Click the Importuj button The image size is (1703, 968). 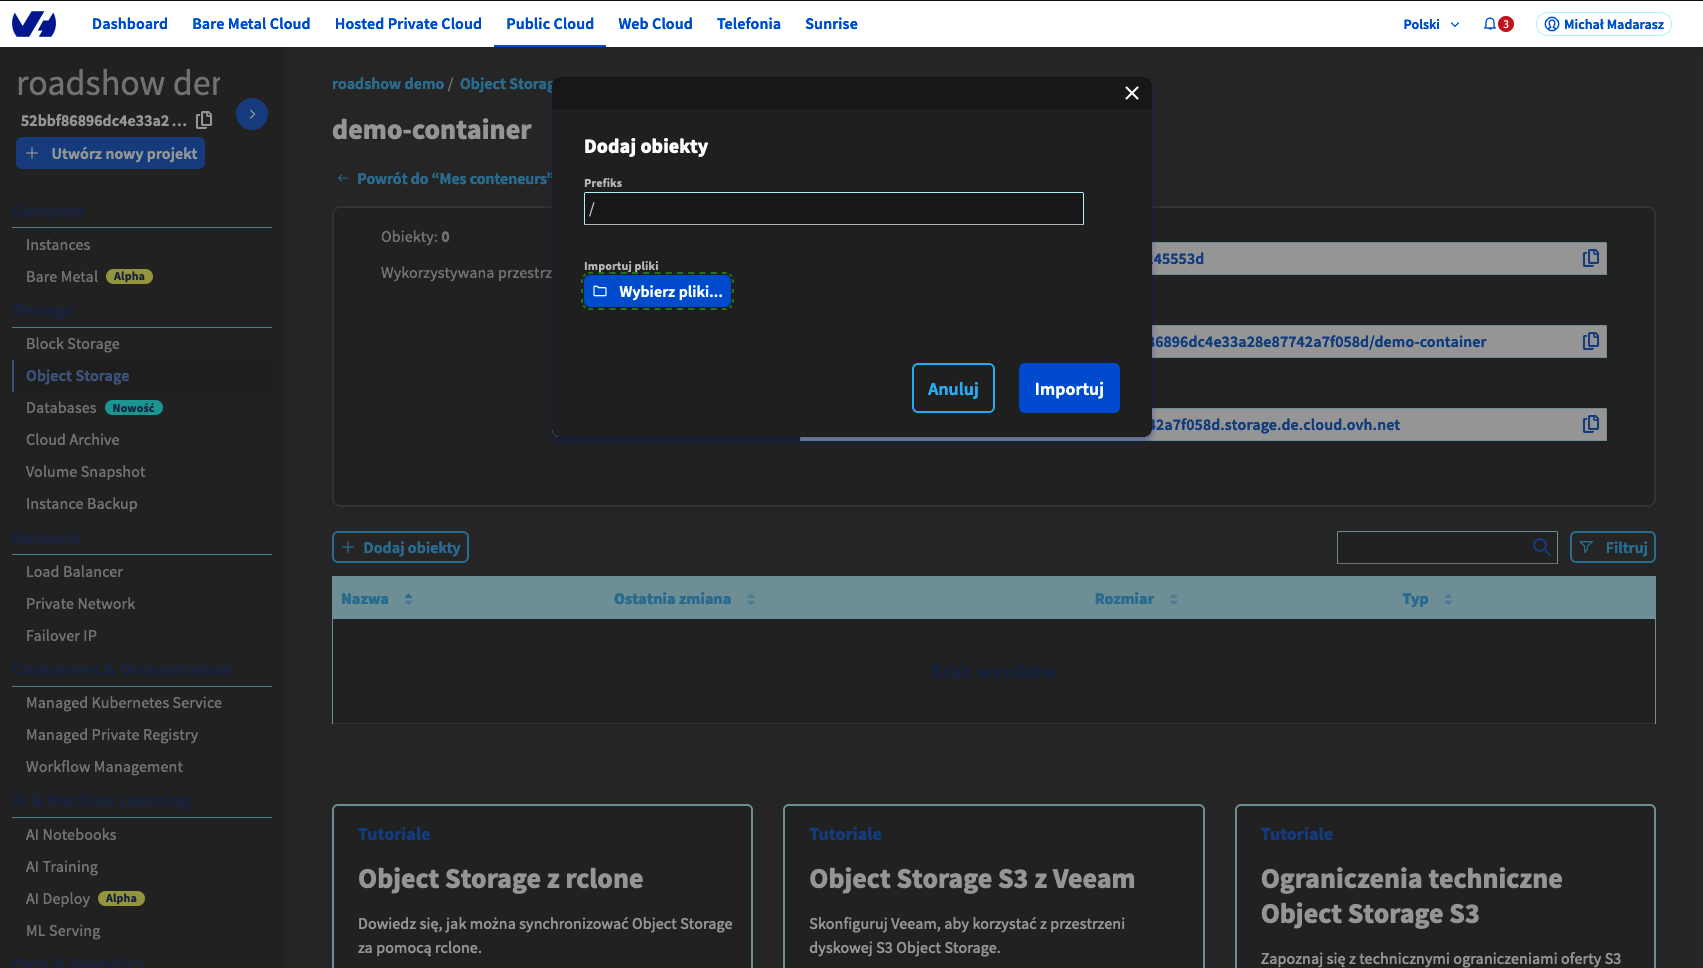pyautogui.click(x=1069, y=388)
